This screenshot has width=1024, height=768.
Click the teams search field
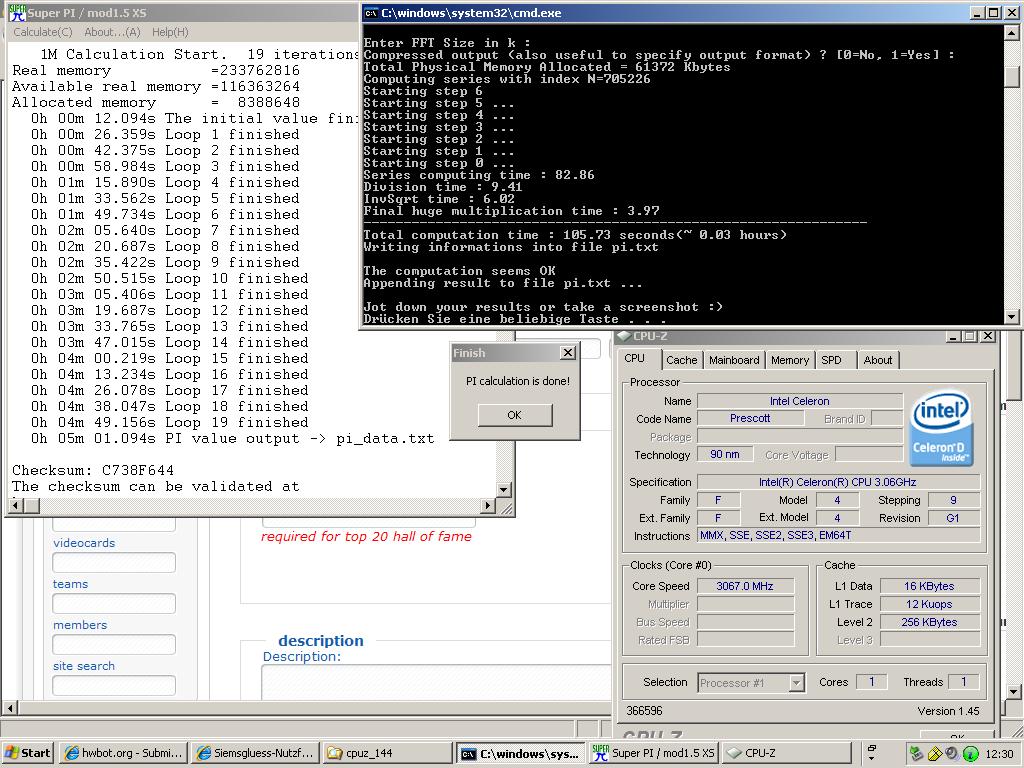tap(114, 603)
